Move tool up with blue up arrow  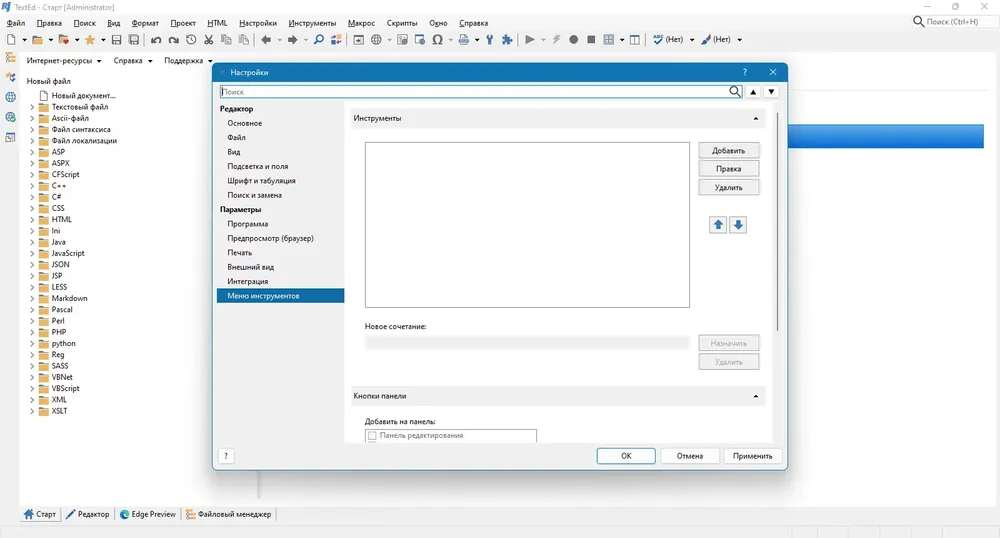[718, 224]
